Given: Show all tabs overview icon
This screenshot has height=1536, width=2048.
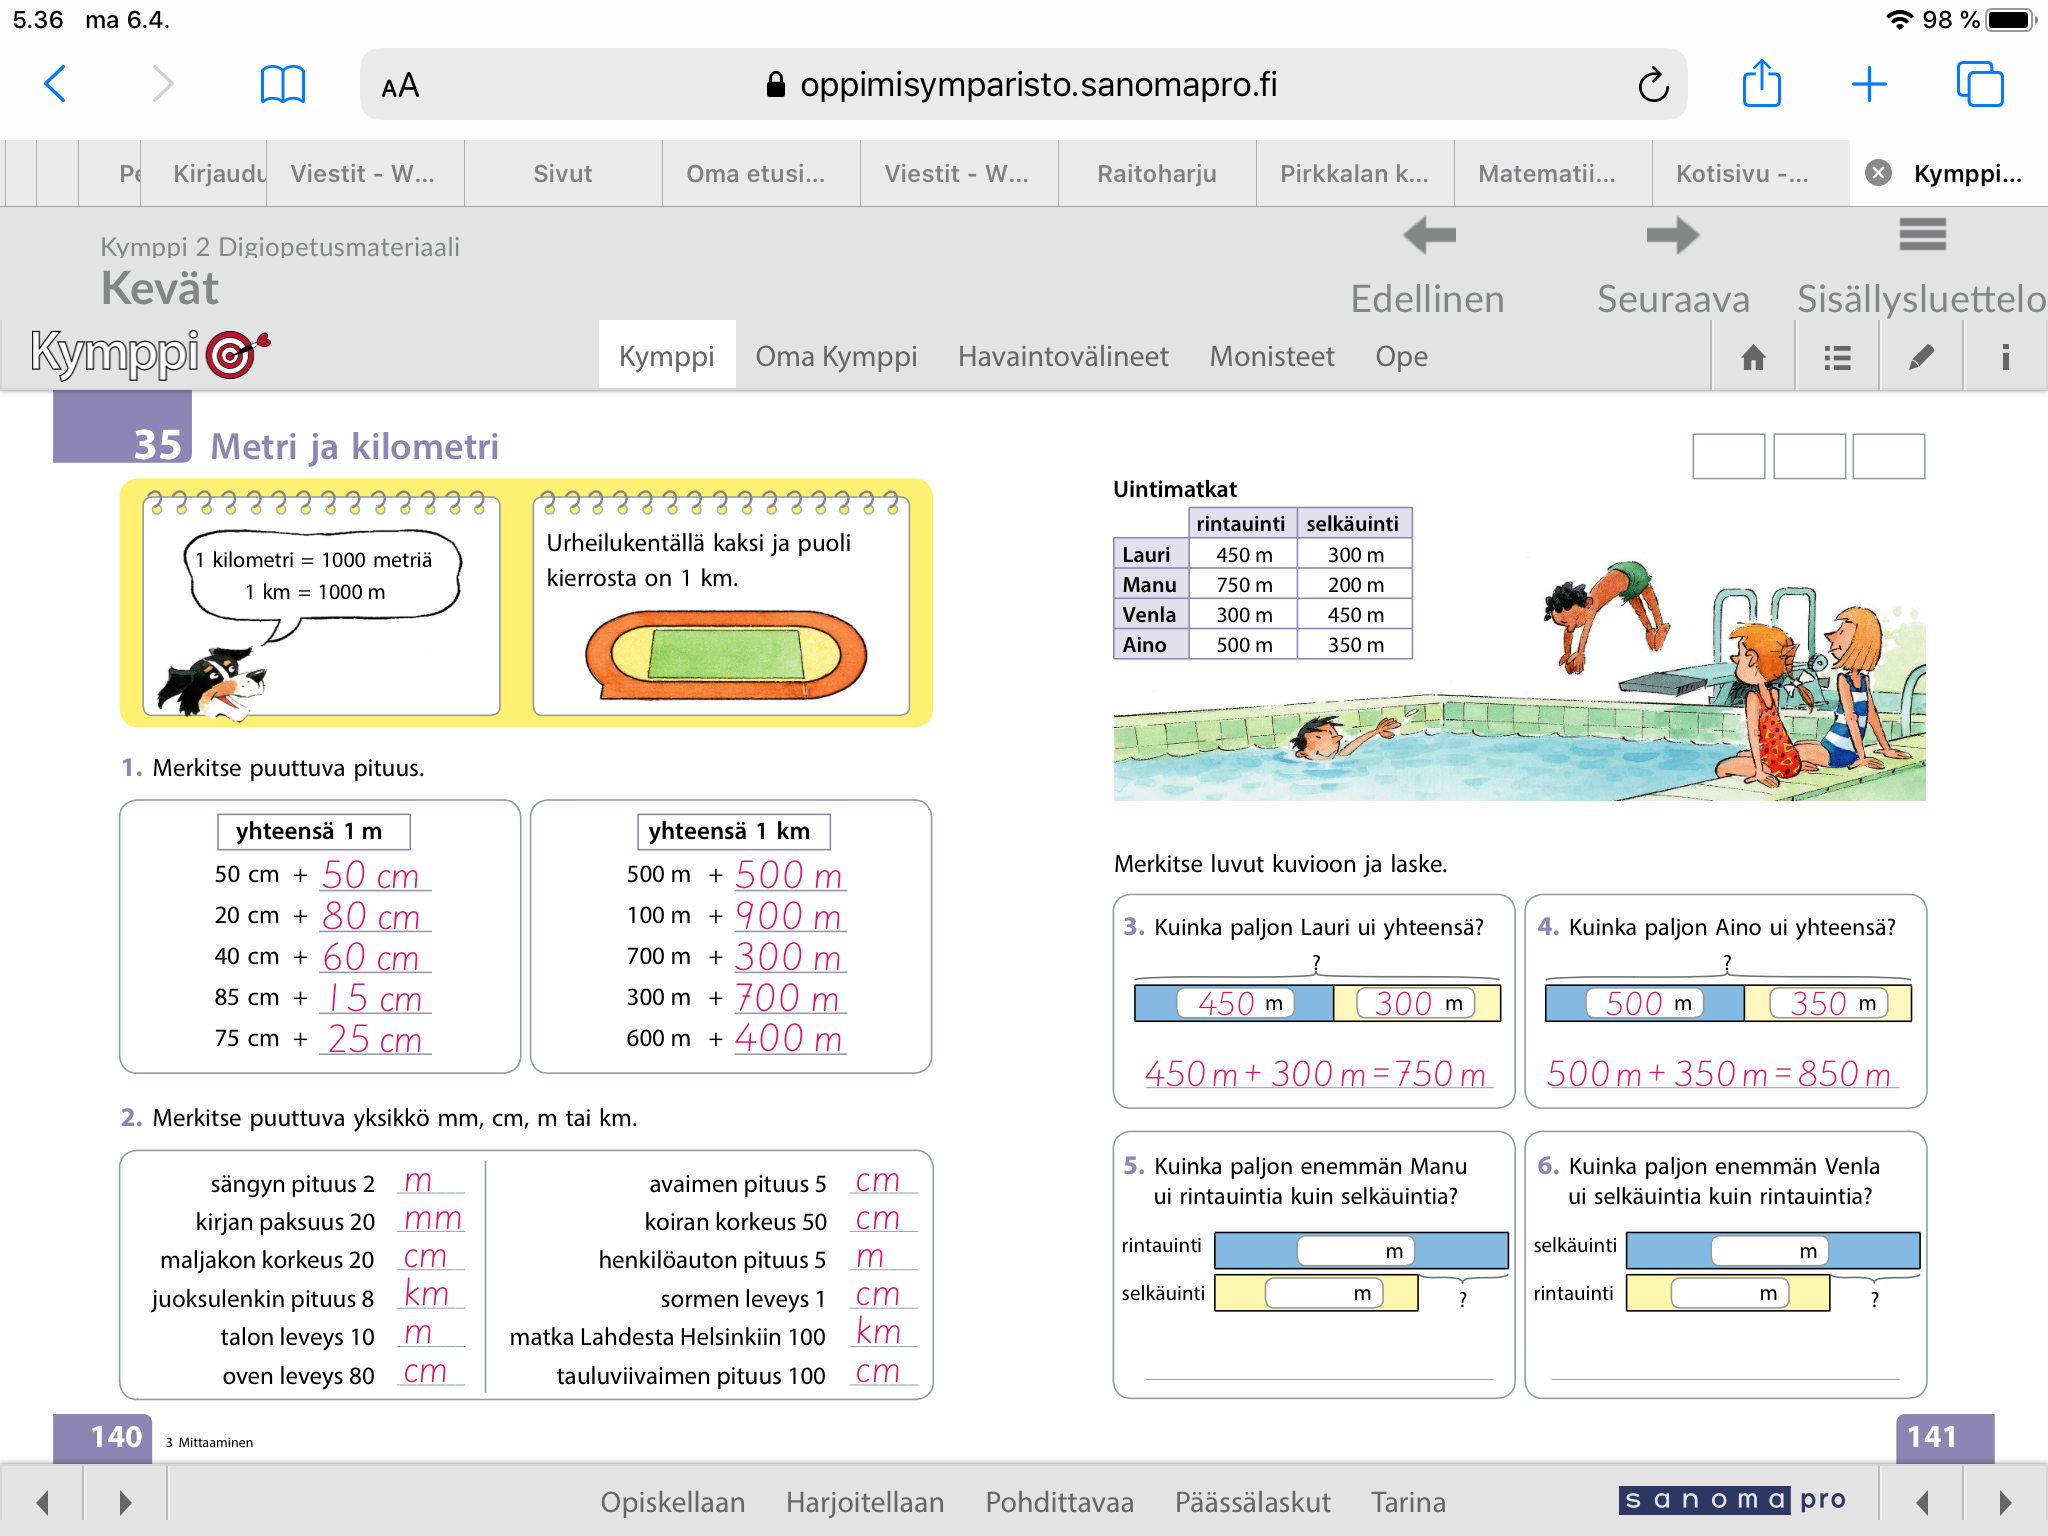Looking at the screenshot, I should click(1979, 84).
